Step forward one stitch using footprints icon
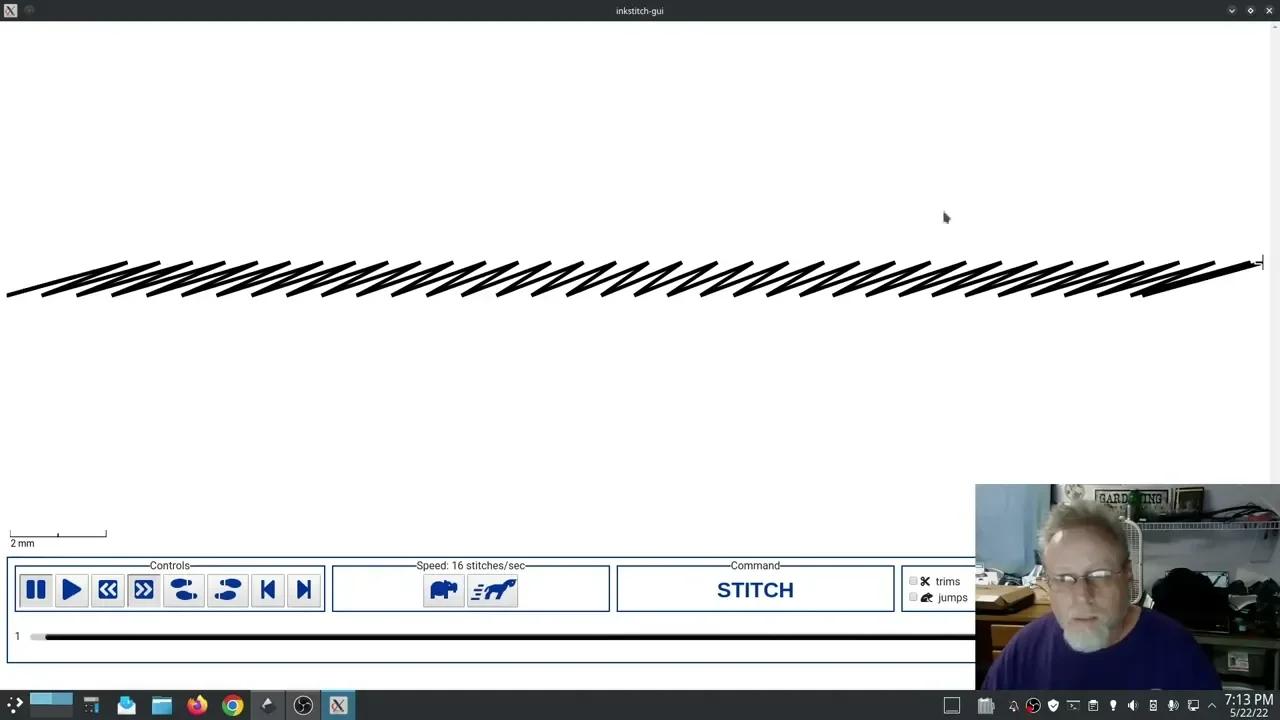 point(227,590)
